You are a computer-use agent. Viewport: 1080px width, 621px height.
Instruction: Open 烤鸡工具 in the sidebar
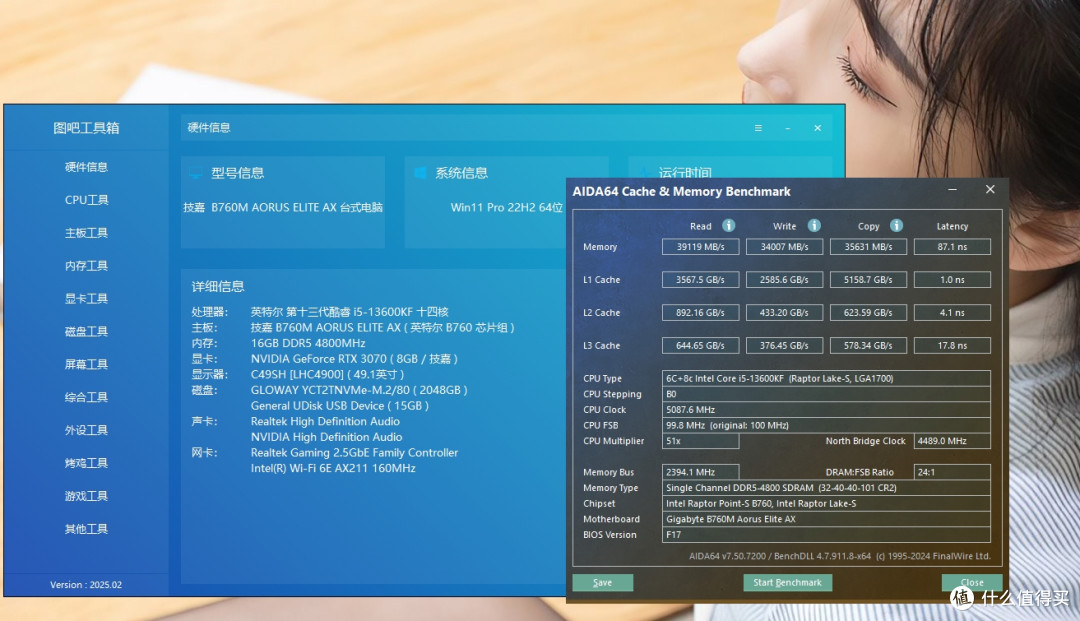pyautogui.click(x=86, y=463)
